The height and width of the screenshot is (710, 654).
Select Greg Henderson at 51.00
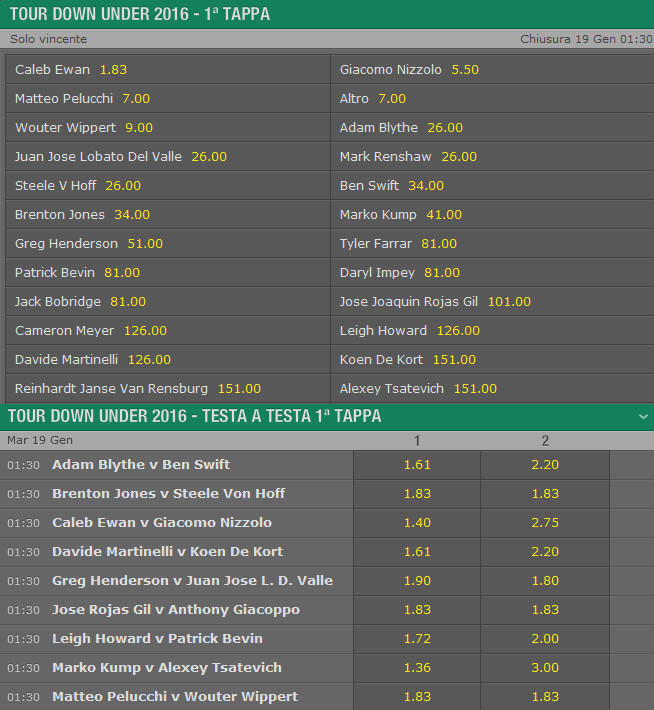click(x=168, y=243)
